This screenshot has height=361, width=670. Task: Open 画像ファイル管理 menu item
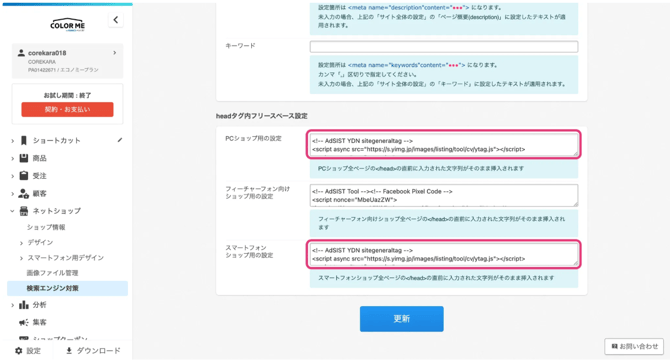coord(52,273)
